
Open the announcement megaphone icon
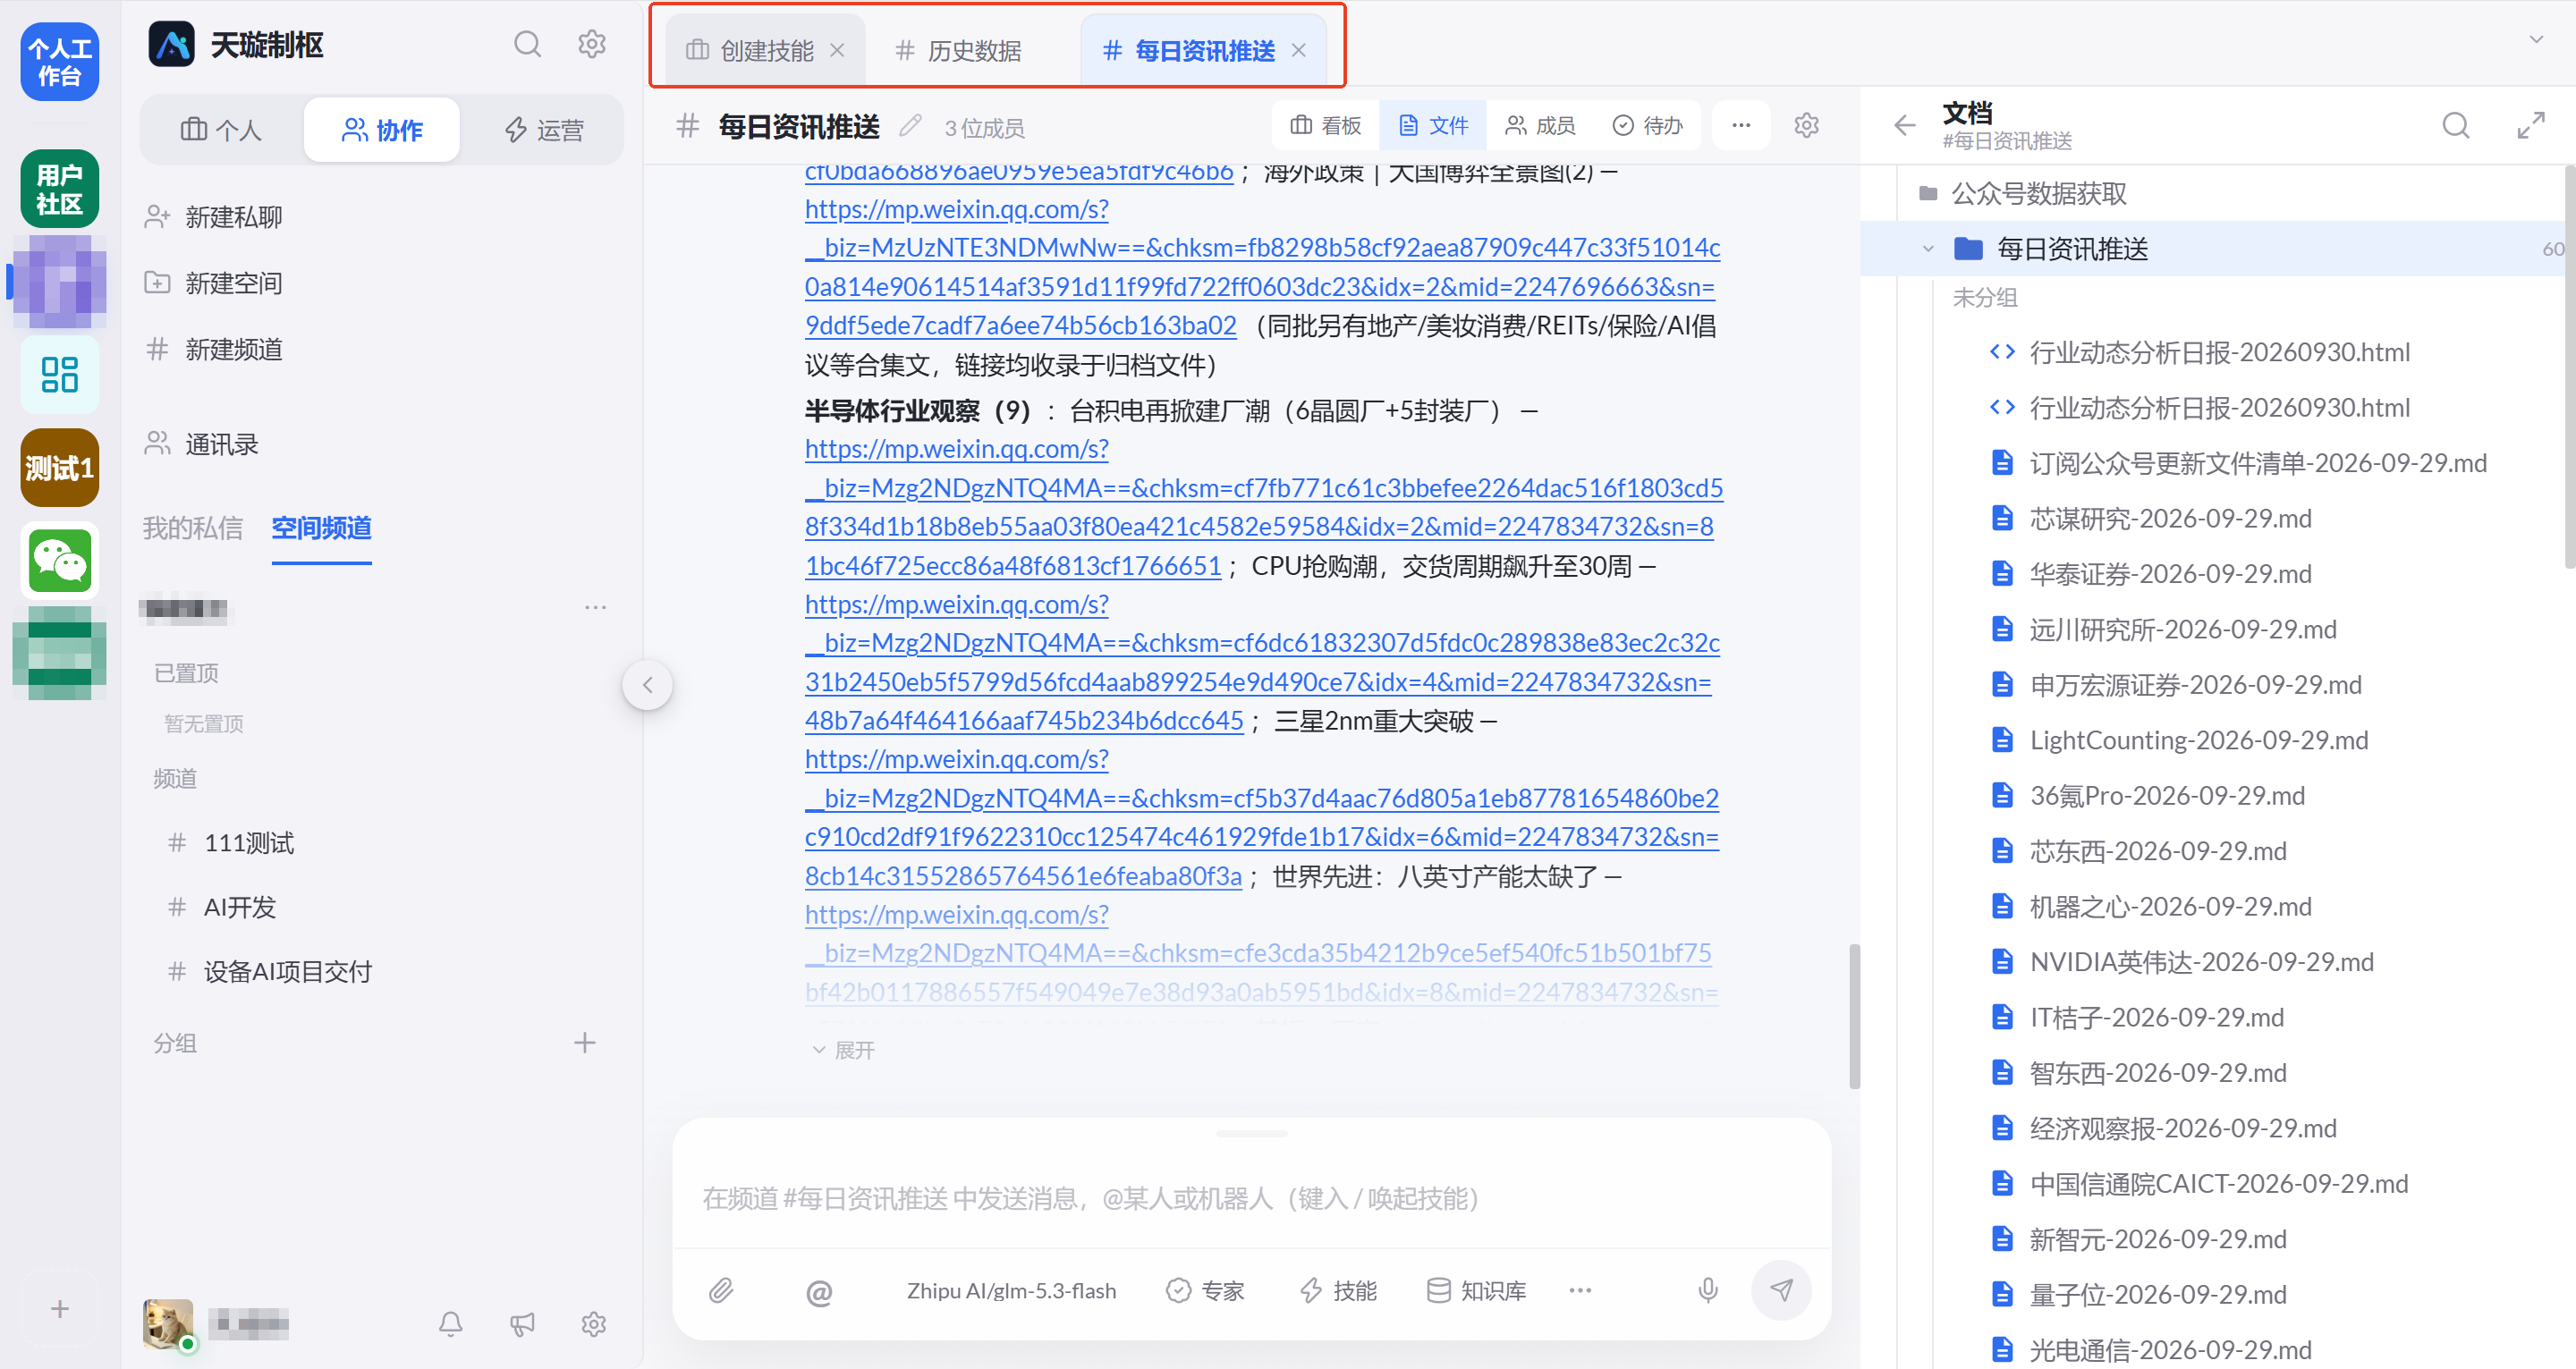click(522, 1324)
